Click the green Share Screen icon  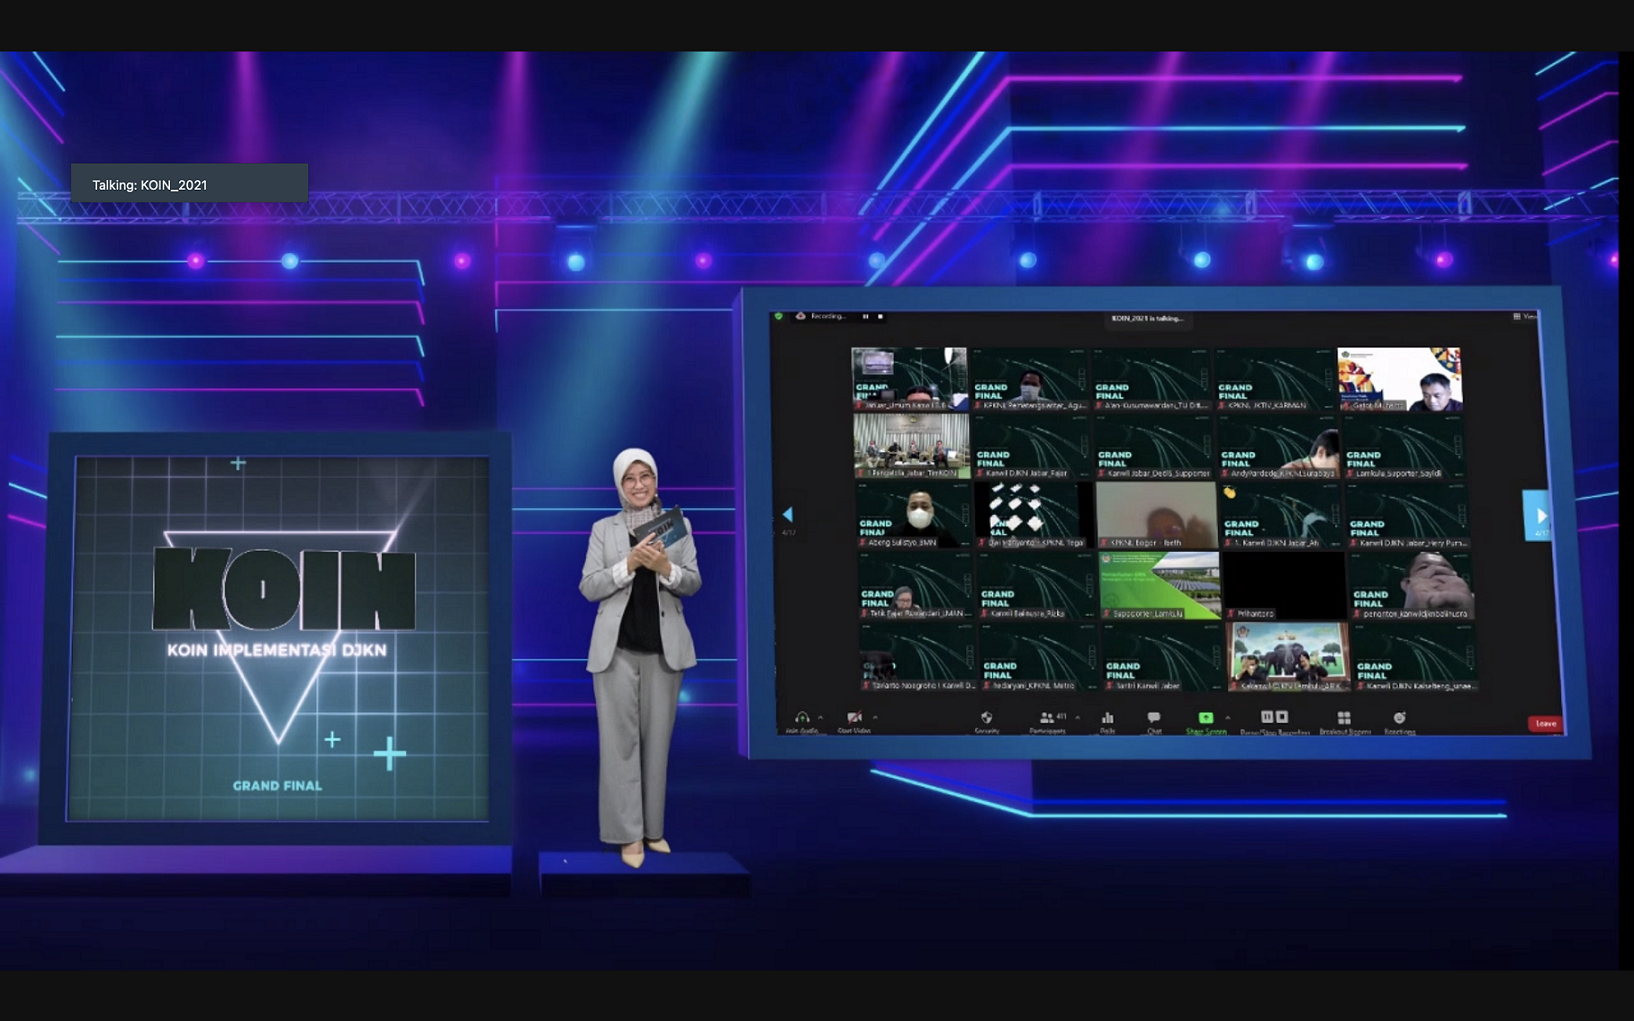pos(1206,718)
